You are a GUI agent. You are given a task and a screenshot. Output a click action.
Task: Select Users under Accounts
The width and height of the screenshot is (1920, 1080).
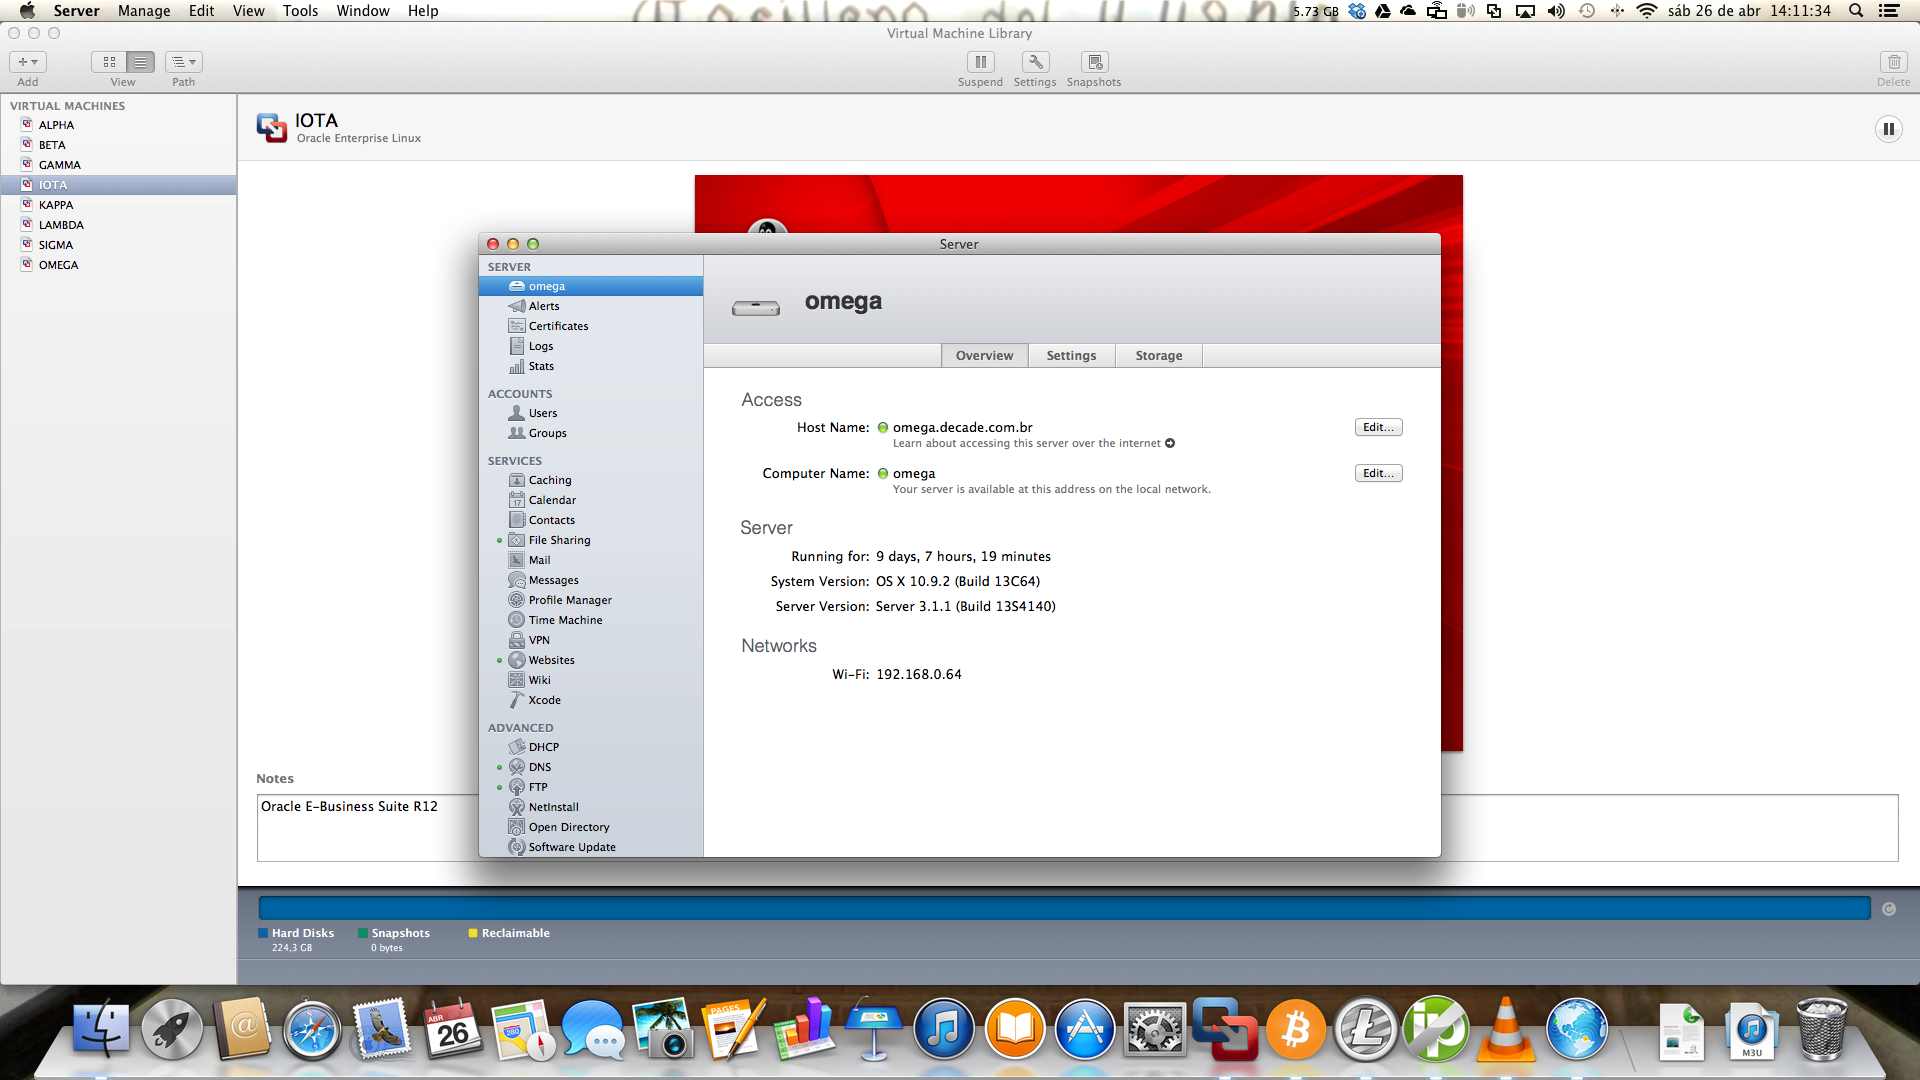point(590,413)
